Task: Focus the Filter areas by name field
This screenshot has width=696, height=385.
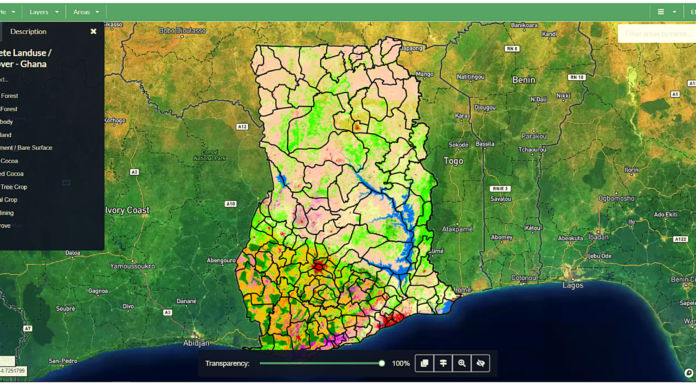Action: tap(657, 34)
